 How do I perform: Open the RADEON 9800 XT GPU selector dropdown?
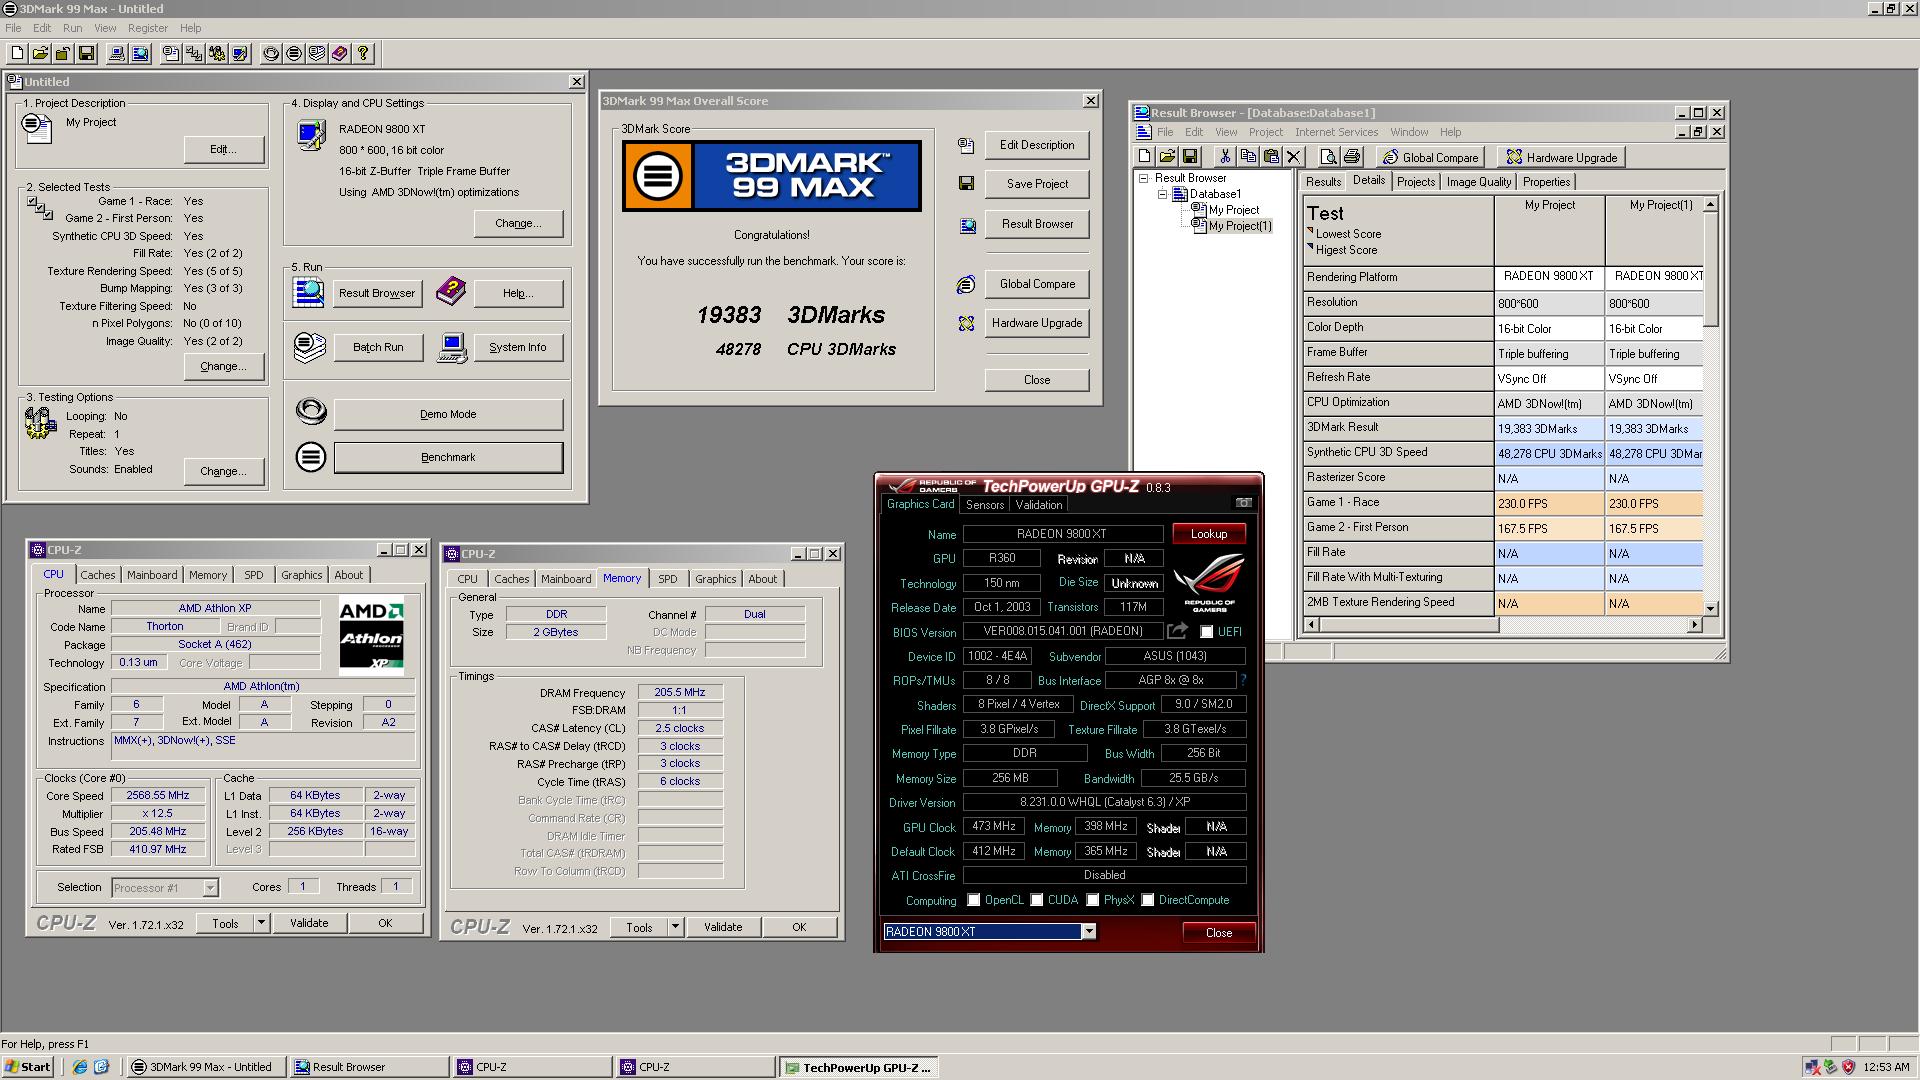(x=1089, y=932)
